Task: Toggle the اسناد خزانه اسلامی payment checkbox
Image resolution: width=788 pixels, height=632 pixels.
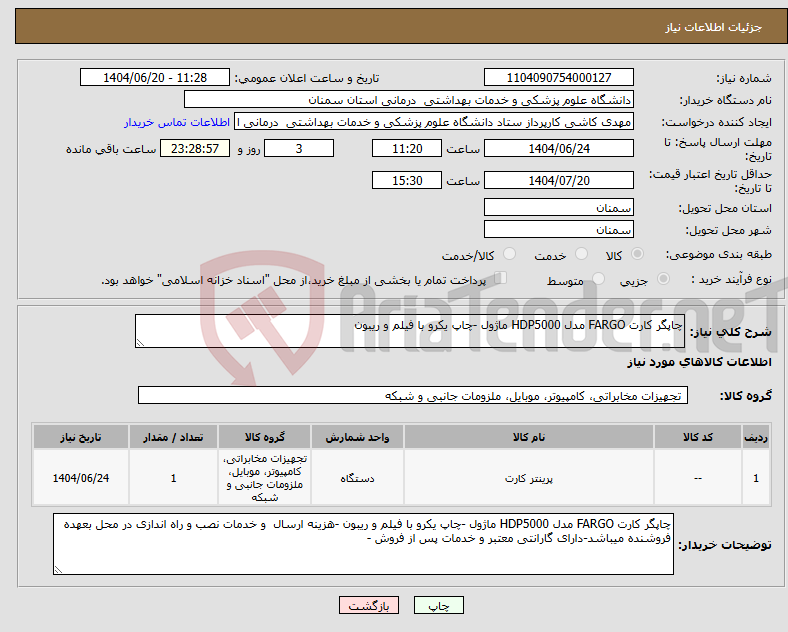Action: (501, 278)
